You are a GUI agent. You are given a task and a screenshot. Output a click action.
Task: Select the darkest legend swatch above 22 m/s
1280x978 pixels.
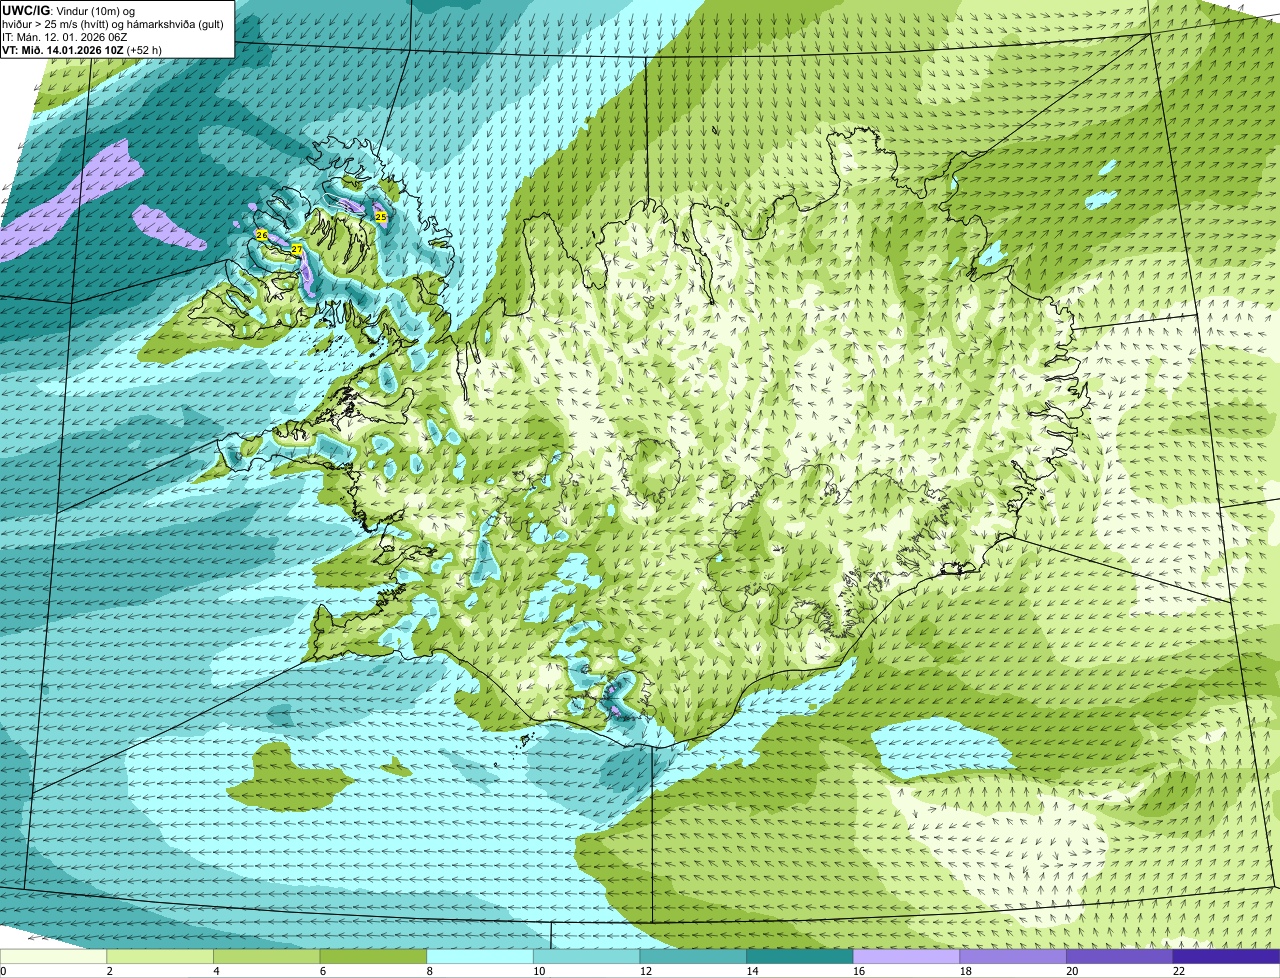coord(1226,956)
